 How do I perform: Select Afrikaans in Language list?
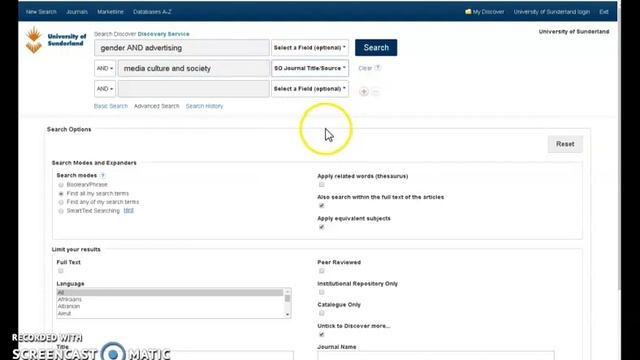[170, 300]
